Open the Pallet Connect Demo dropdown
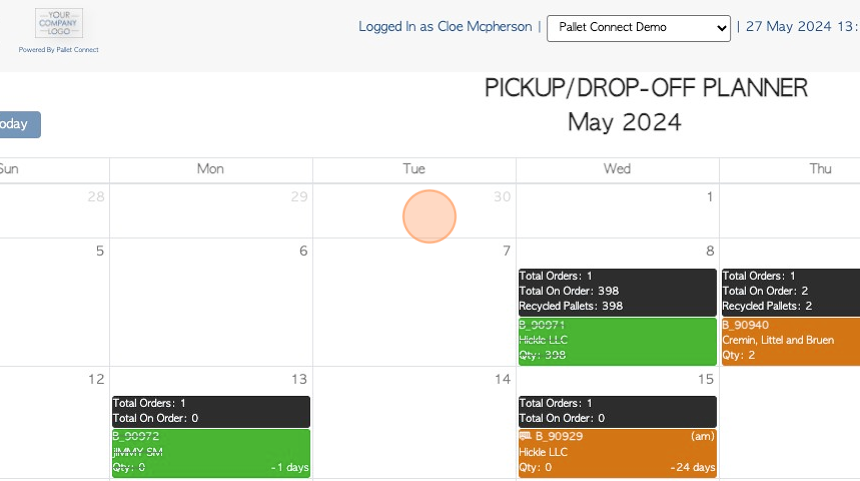 pyautogui.click(x=638, y=27)
